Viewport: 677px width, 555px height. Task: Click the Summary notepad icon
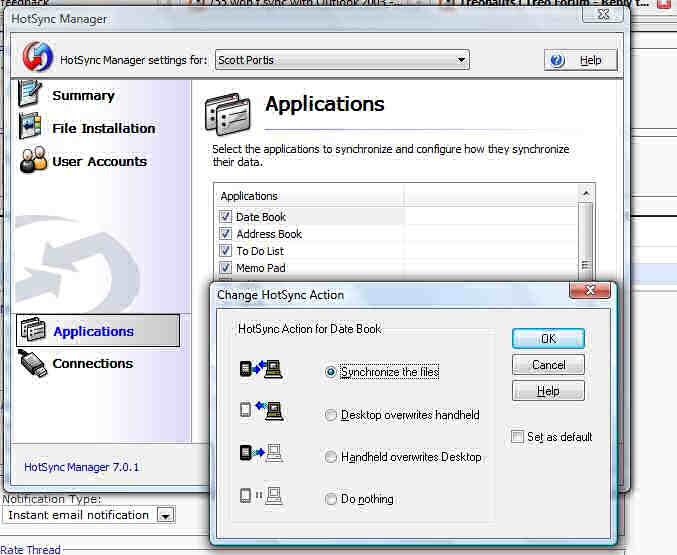tap(29, 92)
